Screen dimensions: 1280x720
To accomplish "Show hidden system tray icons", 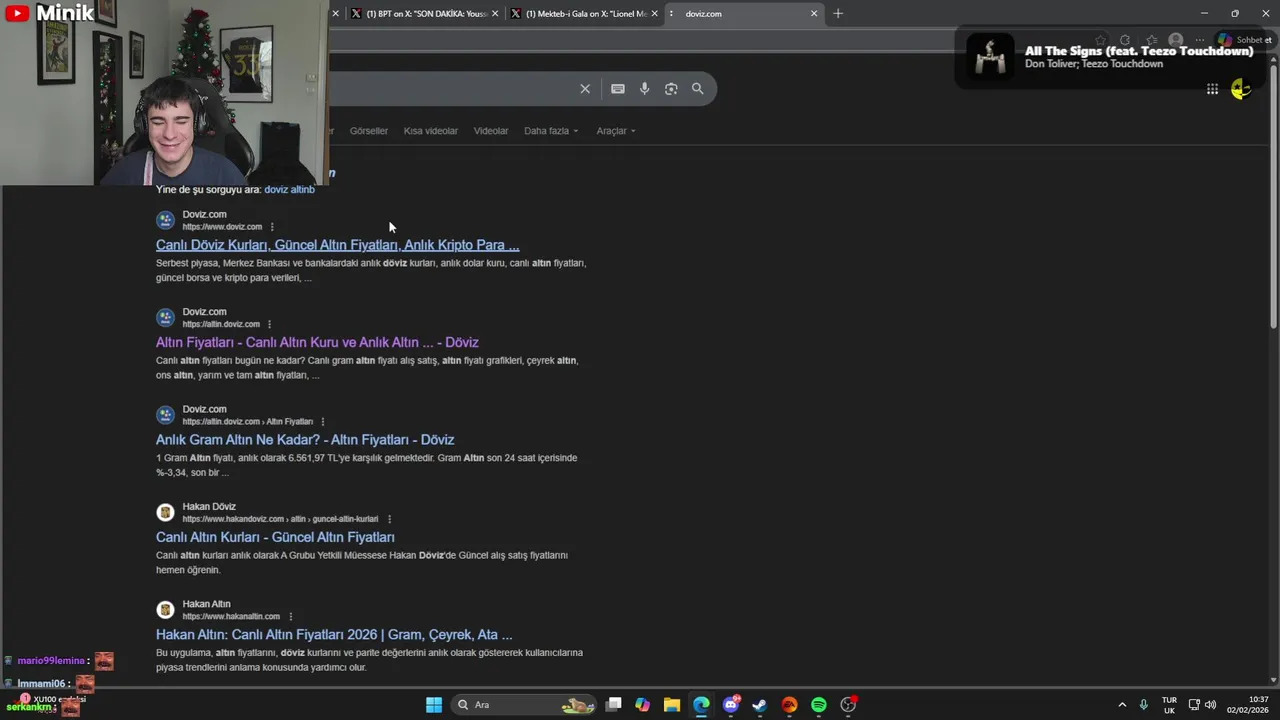I will pos(1122,705).
